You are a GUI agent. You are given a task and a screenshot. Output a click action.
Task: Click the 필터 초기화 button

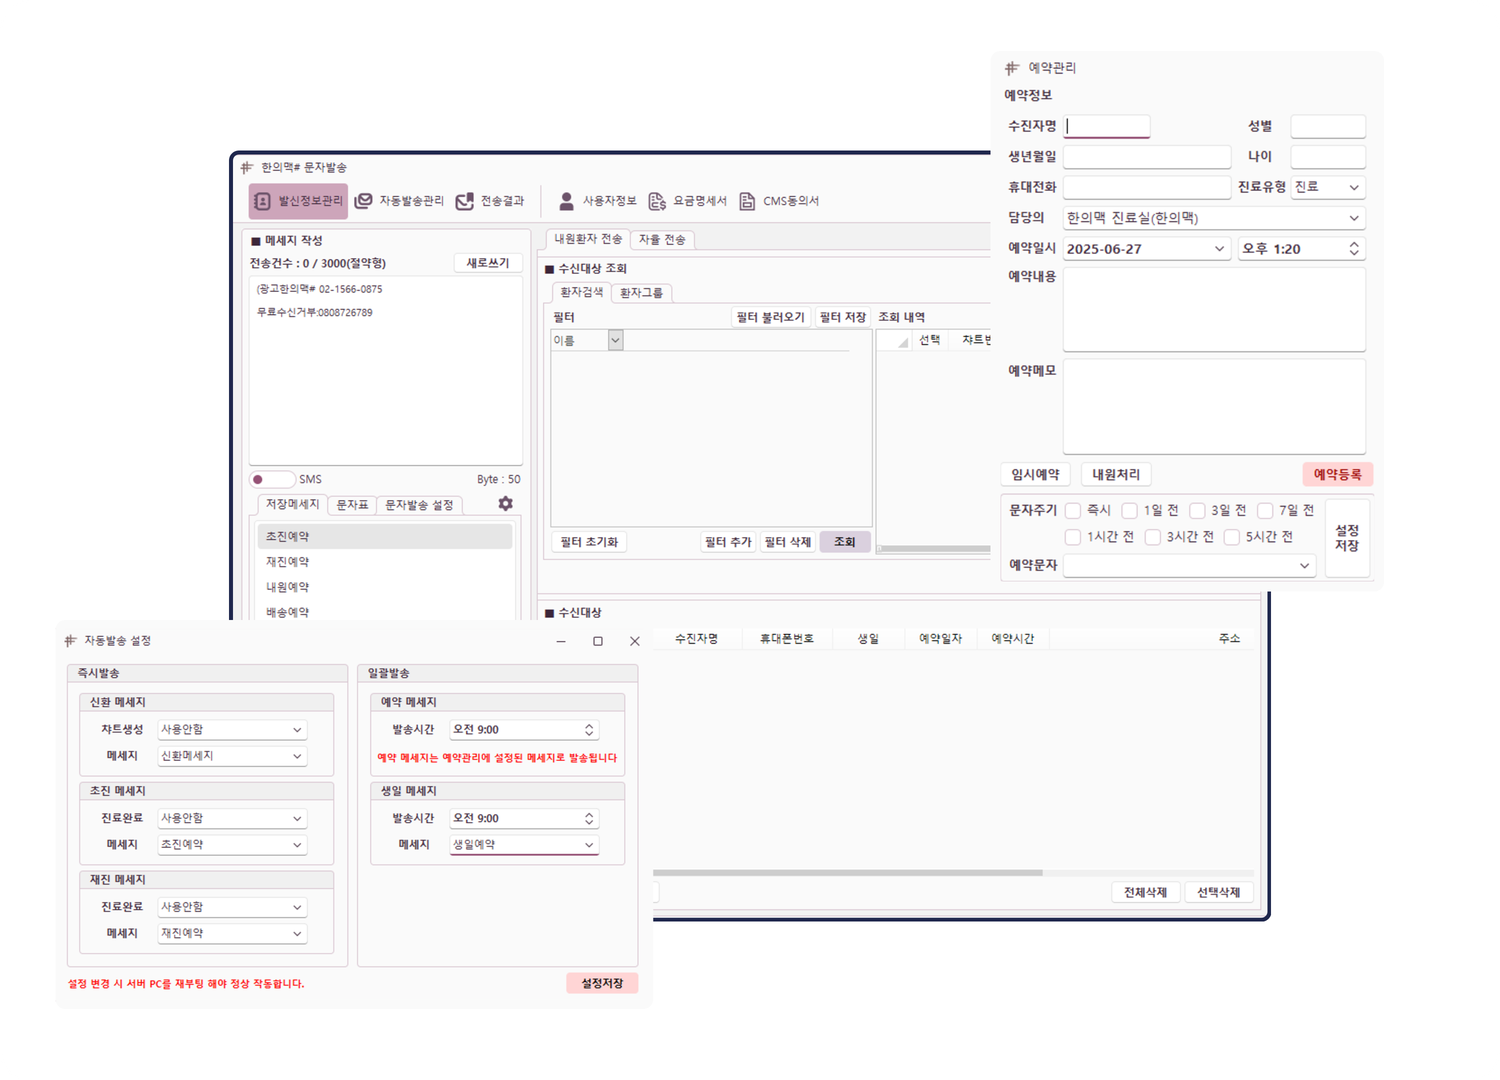click(x=589, y=542)
